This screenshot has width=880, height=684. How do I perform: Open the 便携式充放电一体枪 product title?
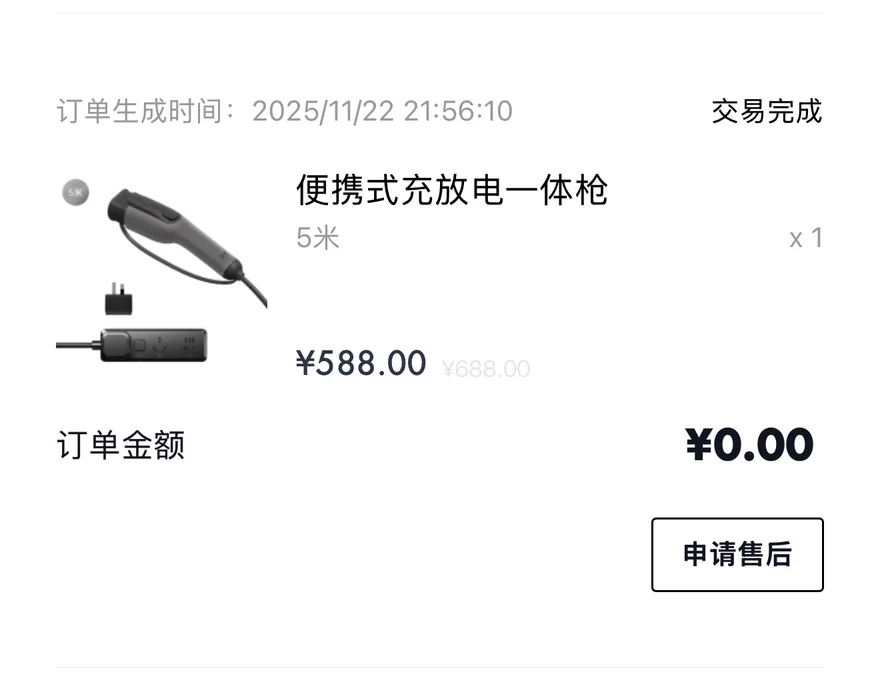tap(452, 190)
